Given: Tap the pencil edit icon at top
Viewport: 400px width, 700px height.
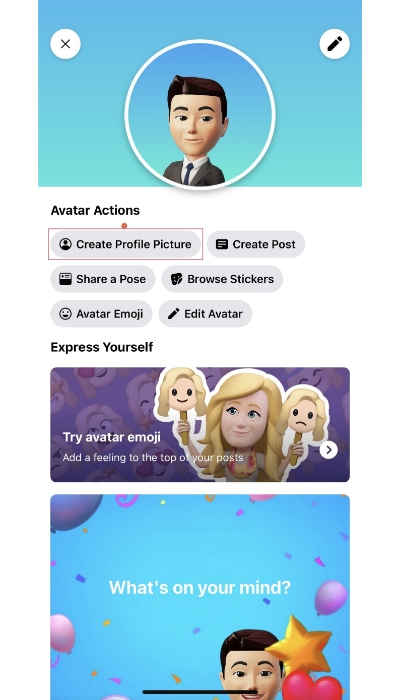Looking at the screenshot, I should click(334, 44).
